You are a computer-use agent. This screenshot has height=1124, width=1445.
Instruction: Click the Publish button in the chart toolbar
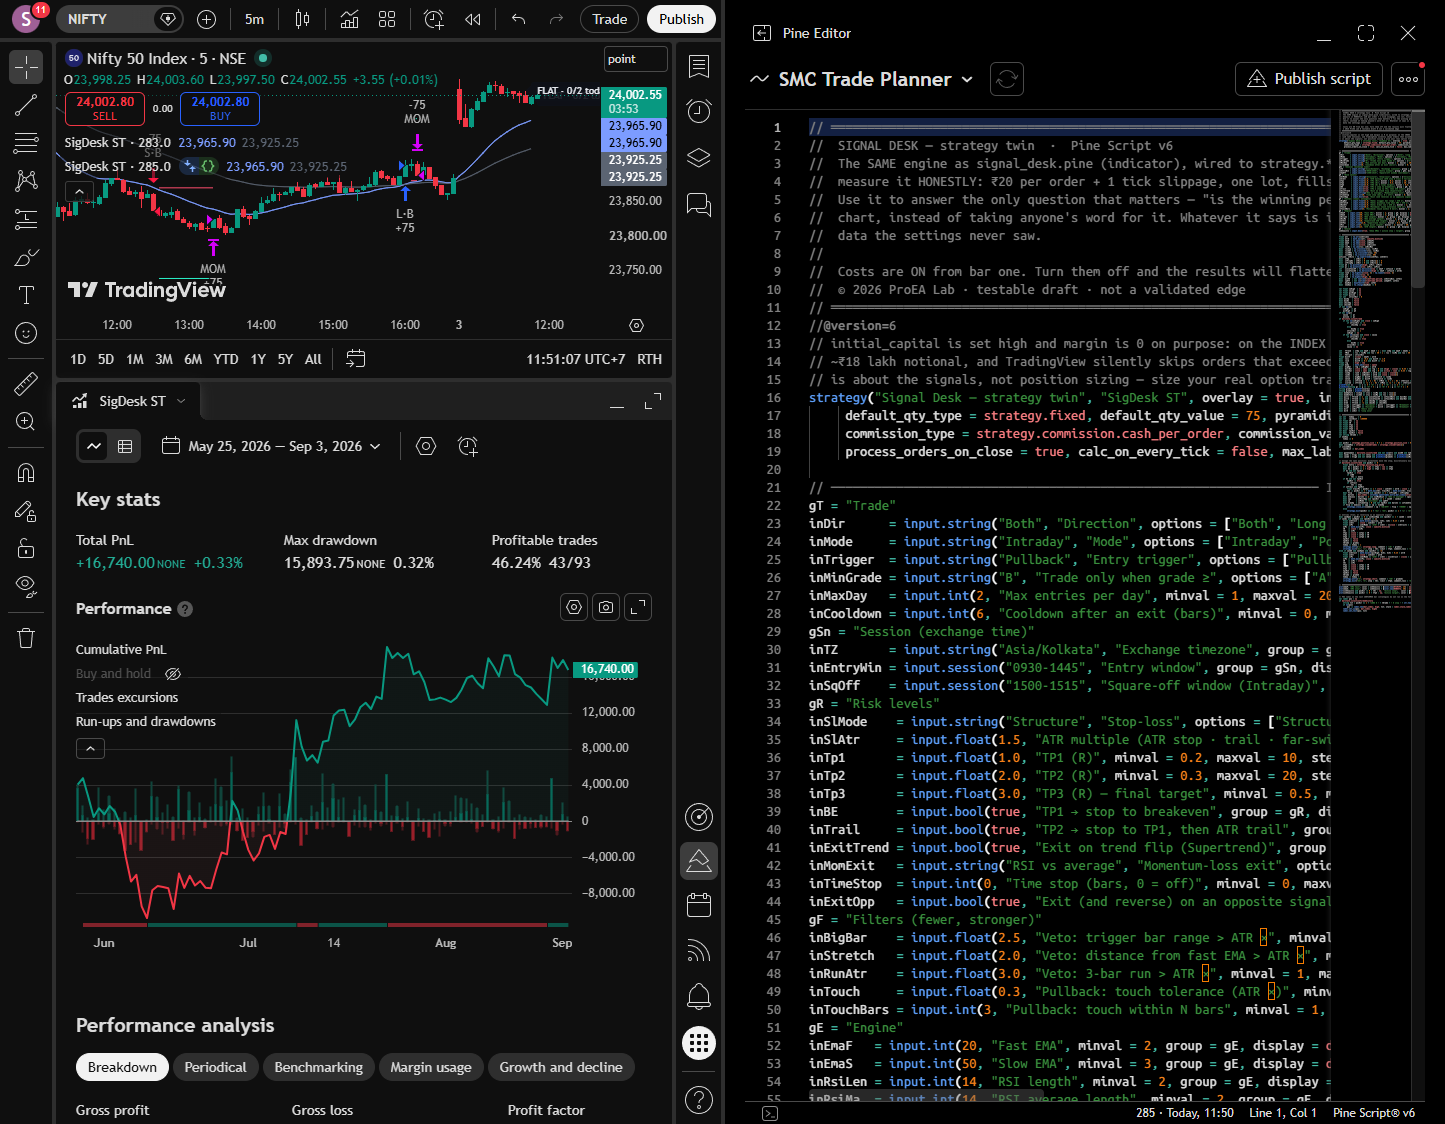pos(681,19)
